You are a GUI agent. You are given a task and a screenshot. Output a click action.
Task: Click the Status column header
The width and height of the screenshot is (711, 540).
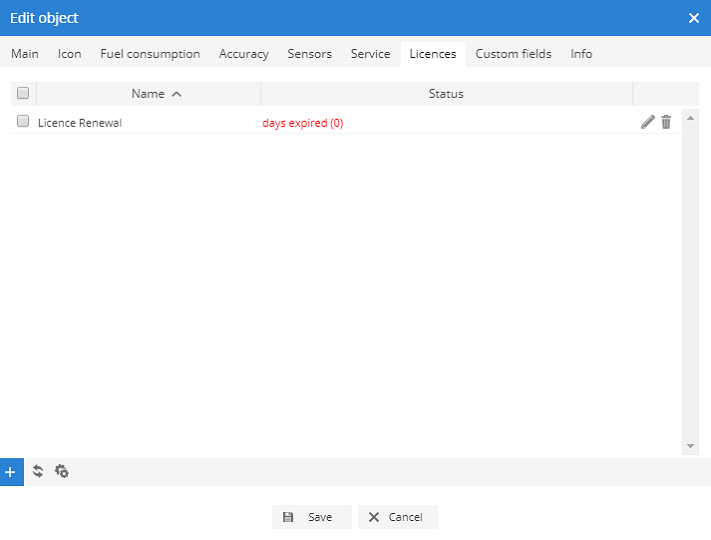pos(446,94)
